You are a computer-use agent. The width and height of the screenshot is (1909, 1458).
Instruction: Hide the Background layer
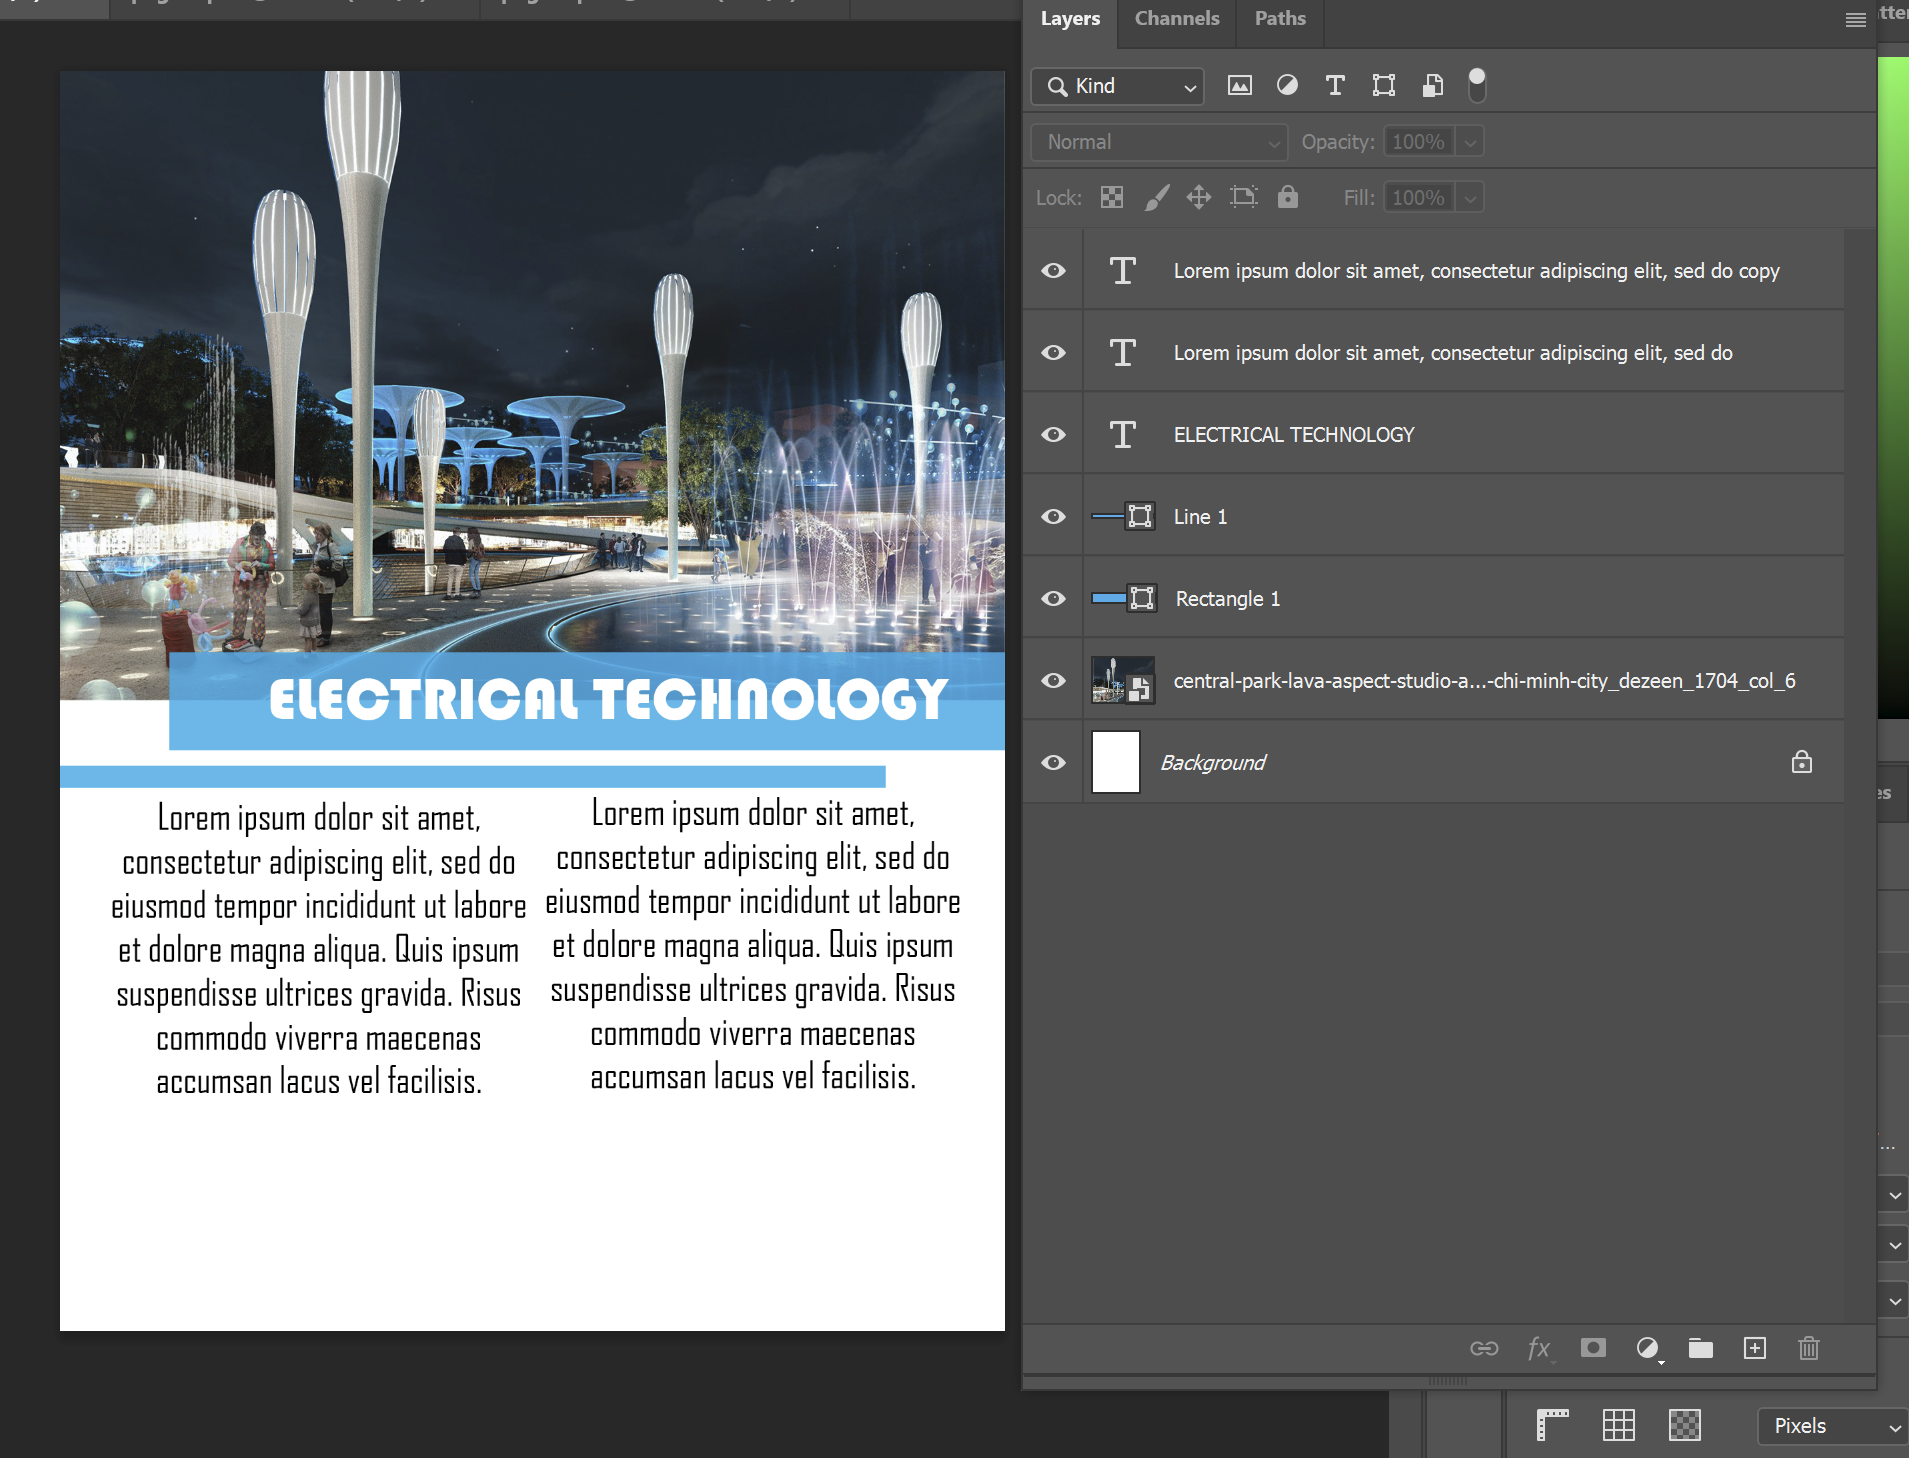click(1053, 763)
